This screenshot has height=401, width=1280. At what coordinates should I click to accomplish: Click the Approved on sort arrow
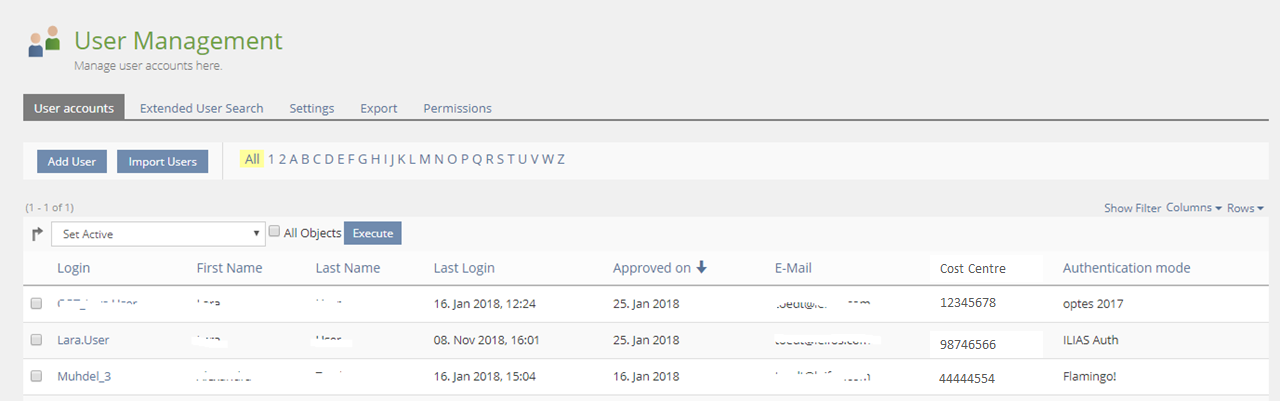coord(702,267)
